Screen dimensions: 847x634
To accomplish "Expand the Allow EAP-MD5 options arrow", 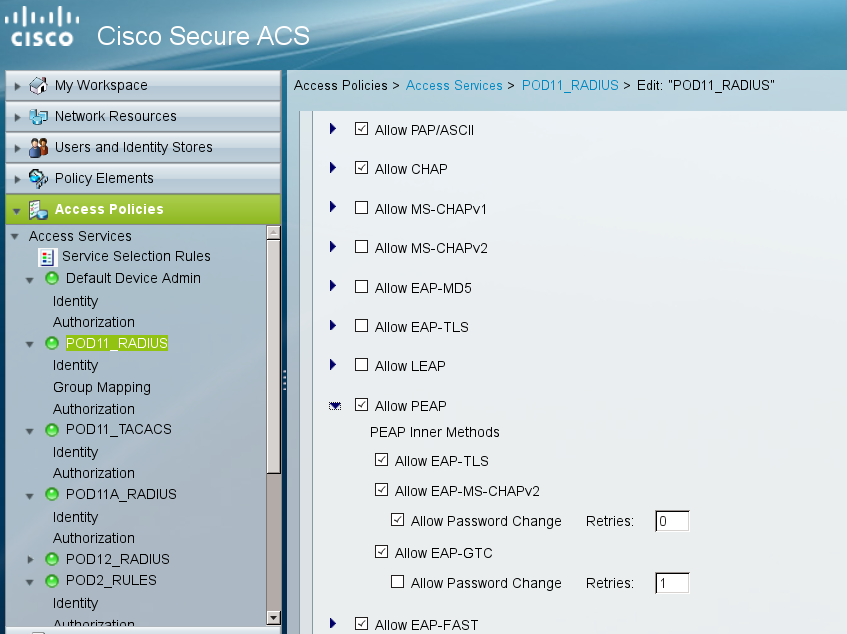I will [x=333, y=286].
